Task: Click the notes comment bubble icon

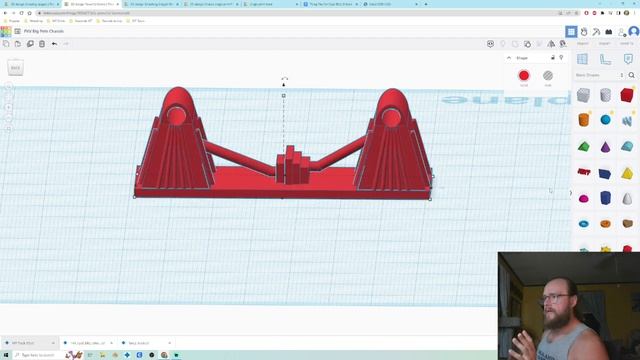Action: click(x=490, y=44)
